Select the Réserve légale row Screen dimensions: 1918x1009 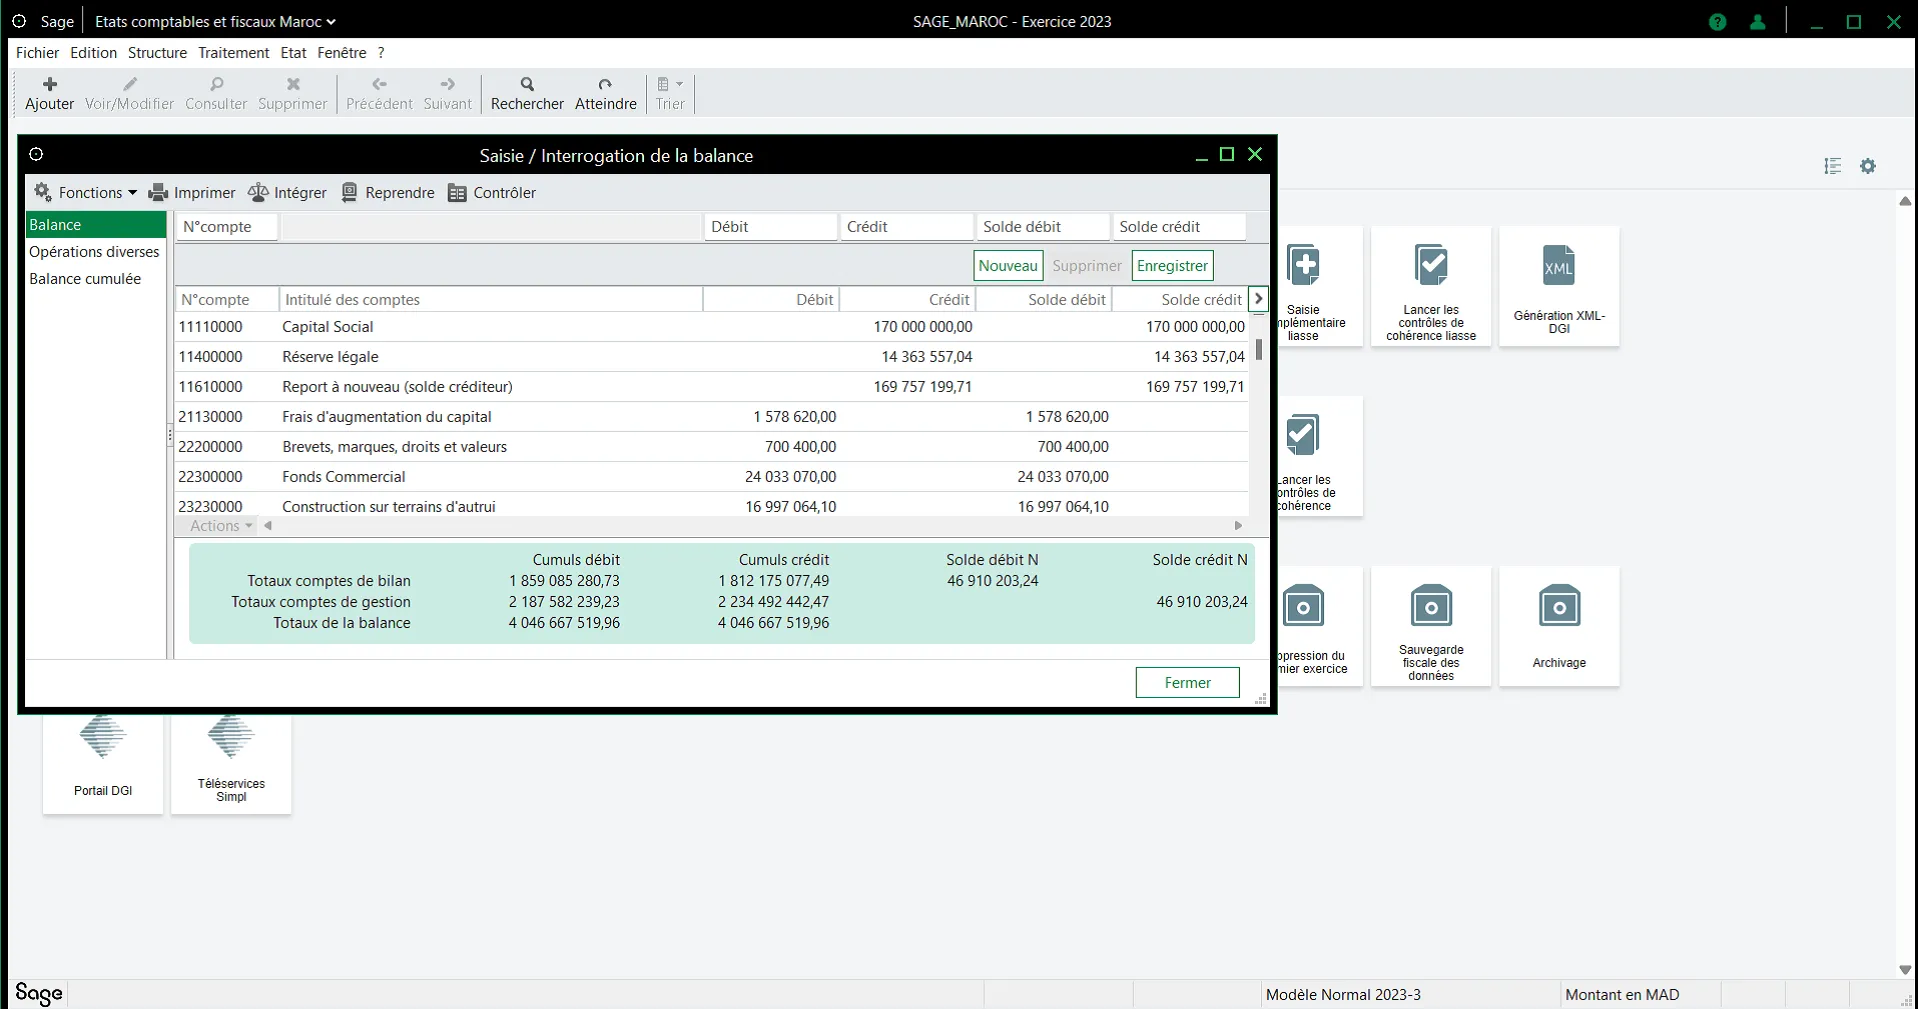pos(711,357)
